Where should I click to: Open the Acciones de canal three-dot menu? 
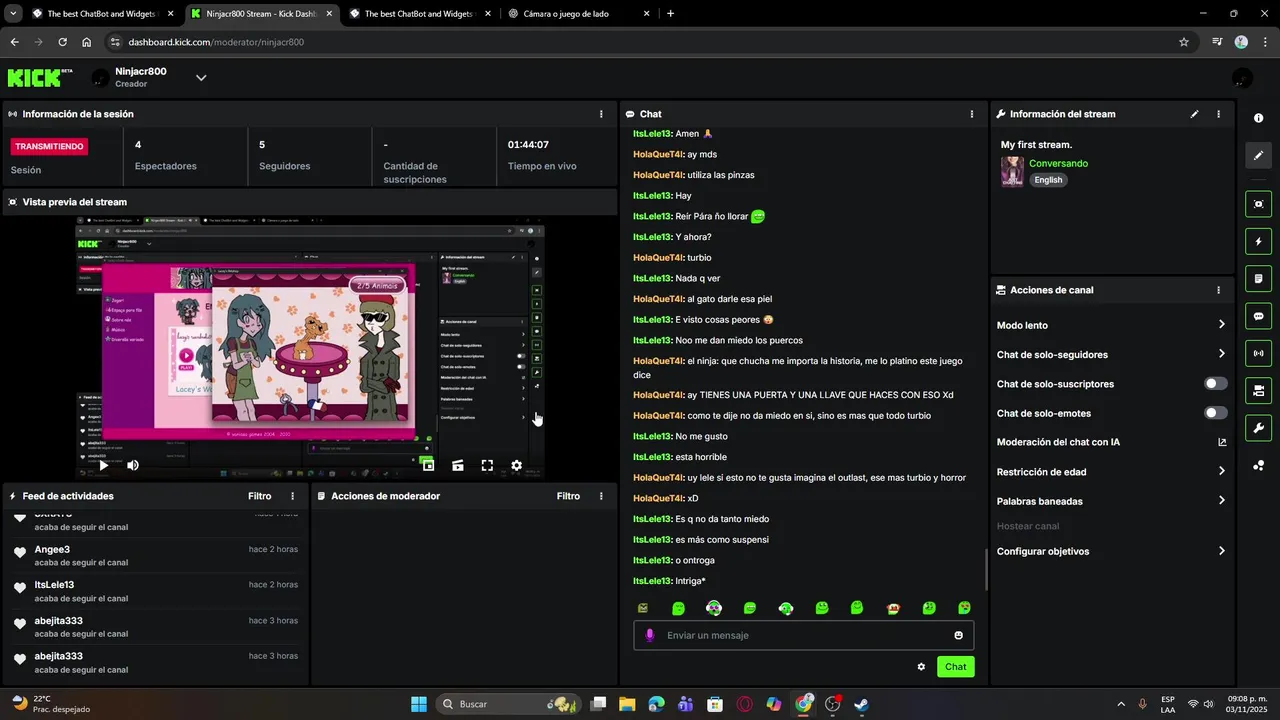coord(1218,290)
